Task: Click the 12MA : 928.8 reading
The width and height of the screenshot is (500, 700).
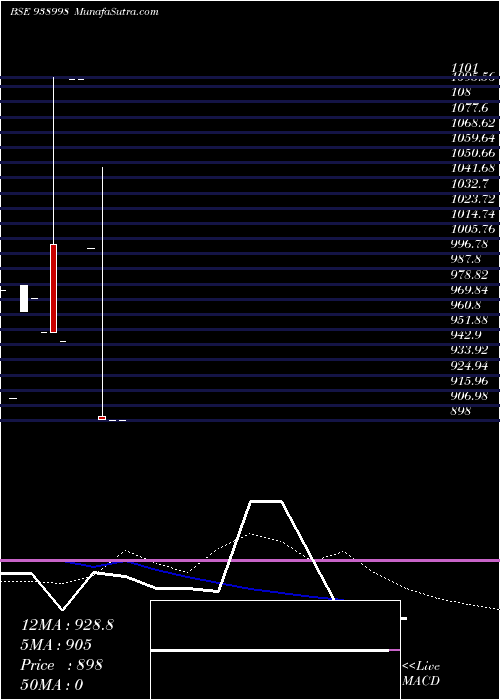Action: 67,625
